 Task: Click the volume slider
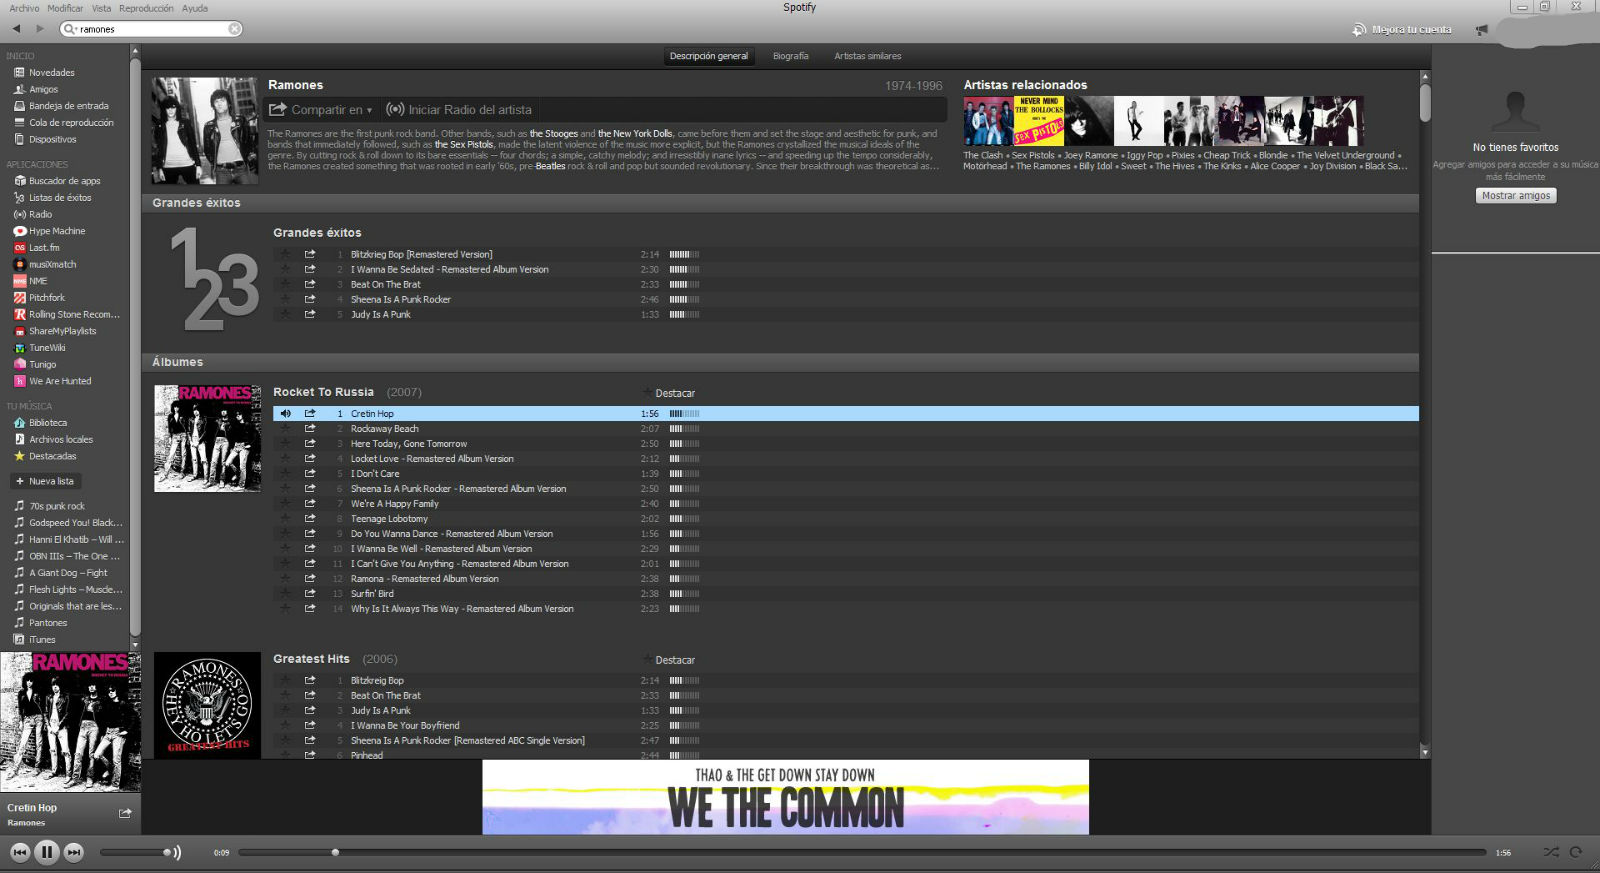(x=136, y=852)
